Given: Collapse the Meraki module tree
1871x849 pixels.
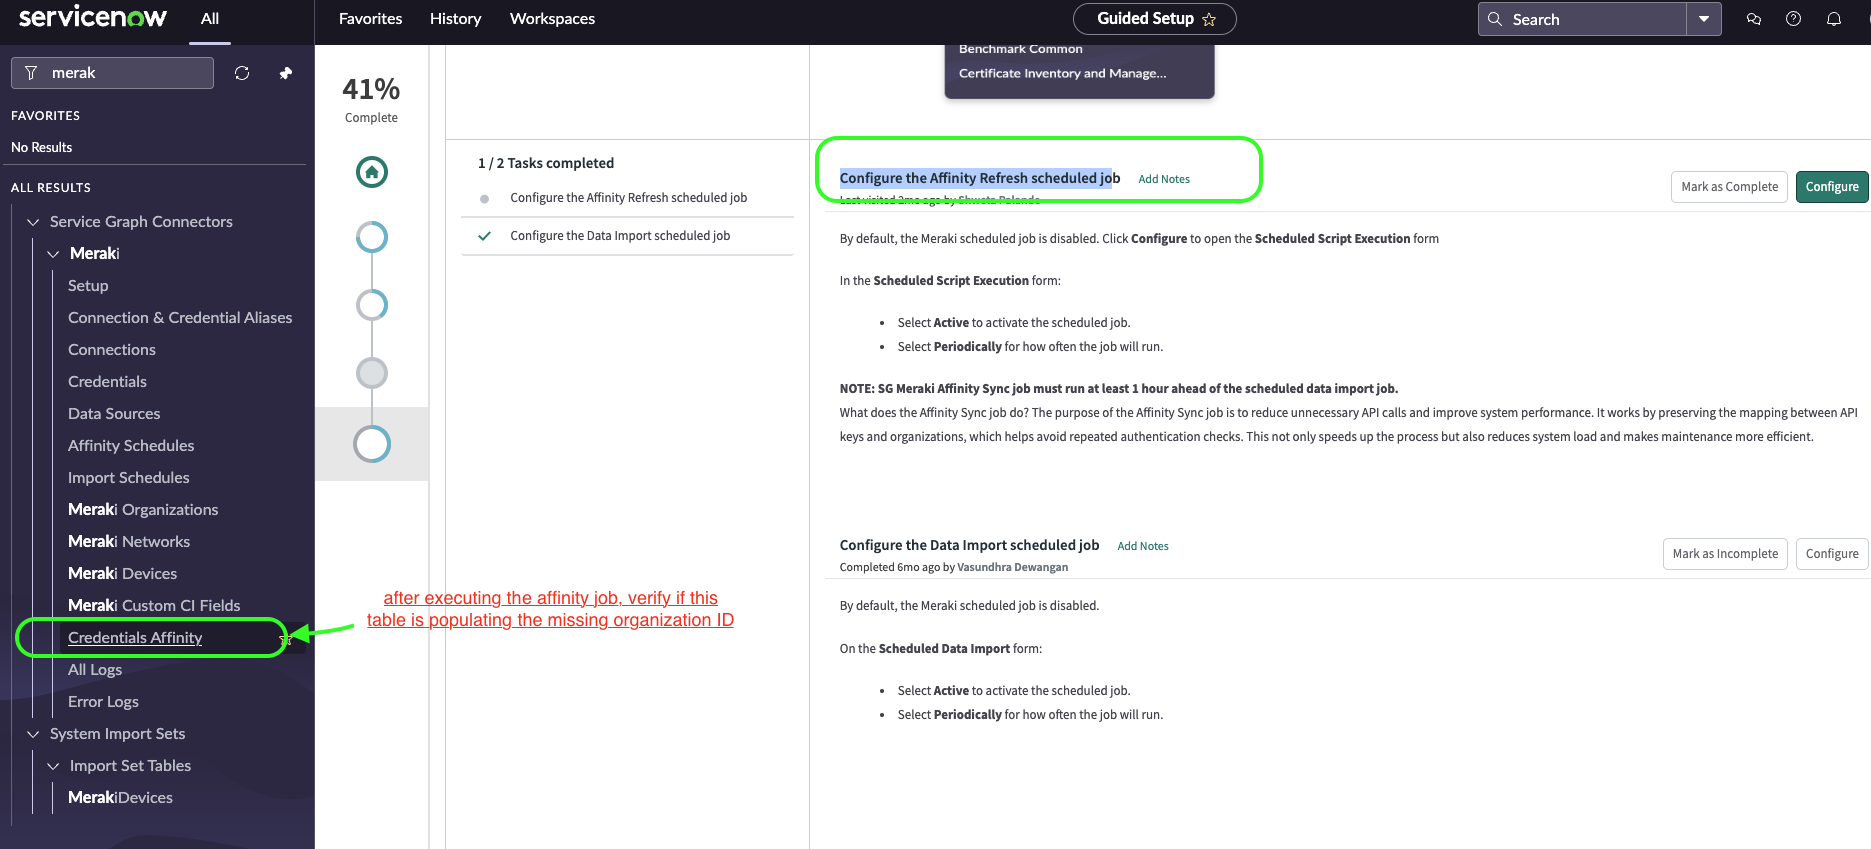Looking at the screenshot, I should (x=53, y=254).
